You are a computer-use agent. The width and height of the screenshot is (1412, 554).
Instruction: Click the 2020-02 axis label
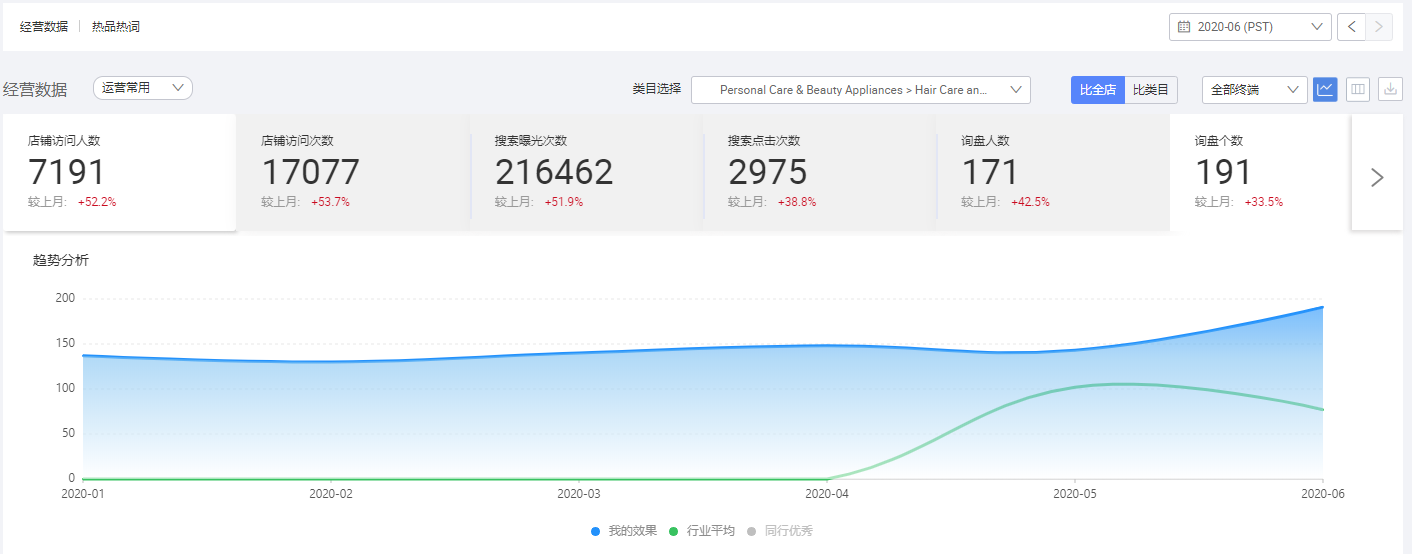(331, 493)
